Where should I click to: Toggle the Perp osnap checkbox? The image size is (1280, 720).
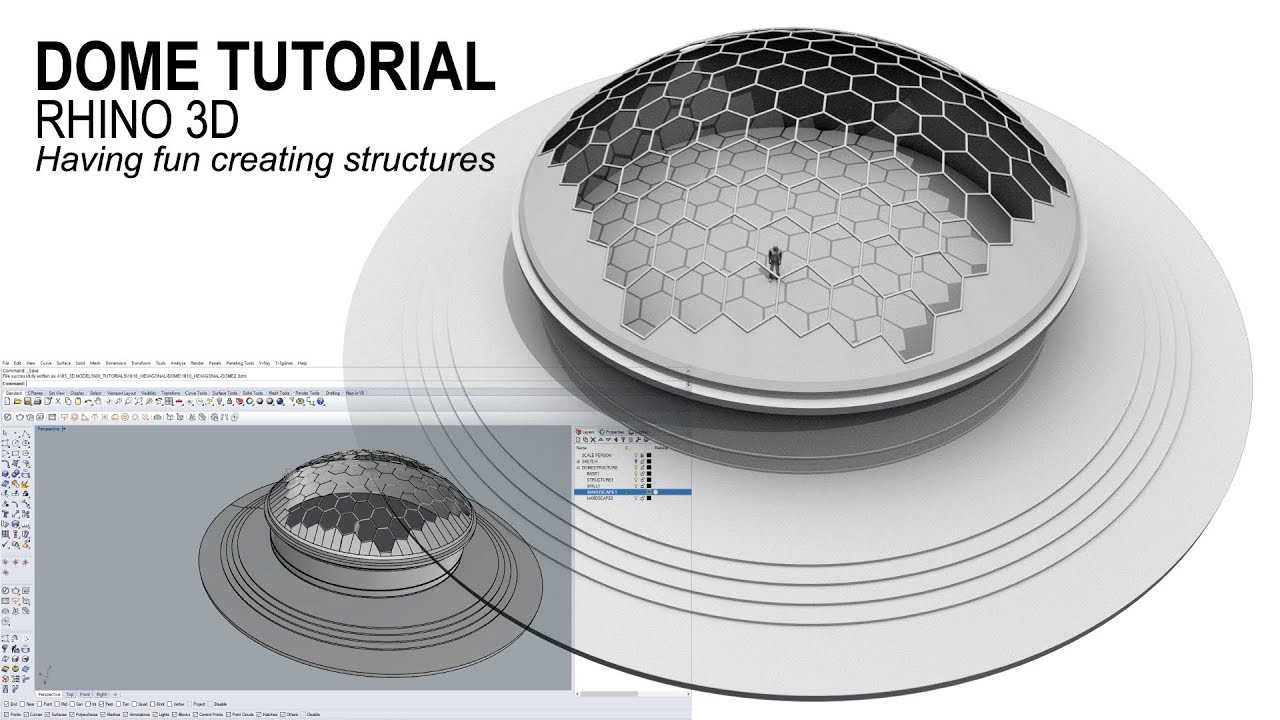[101, 704]
